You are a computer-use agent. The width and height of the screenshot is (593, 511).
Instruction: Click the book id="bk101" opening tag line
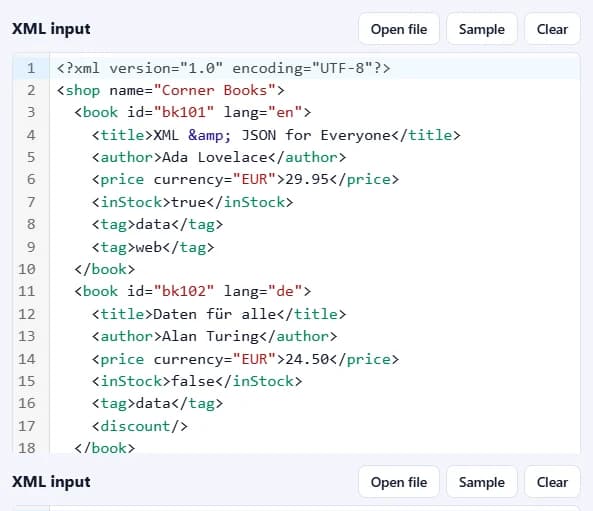click(x=192, y=112)
